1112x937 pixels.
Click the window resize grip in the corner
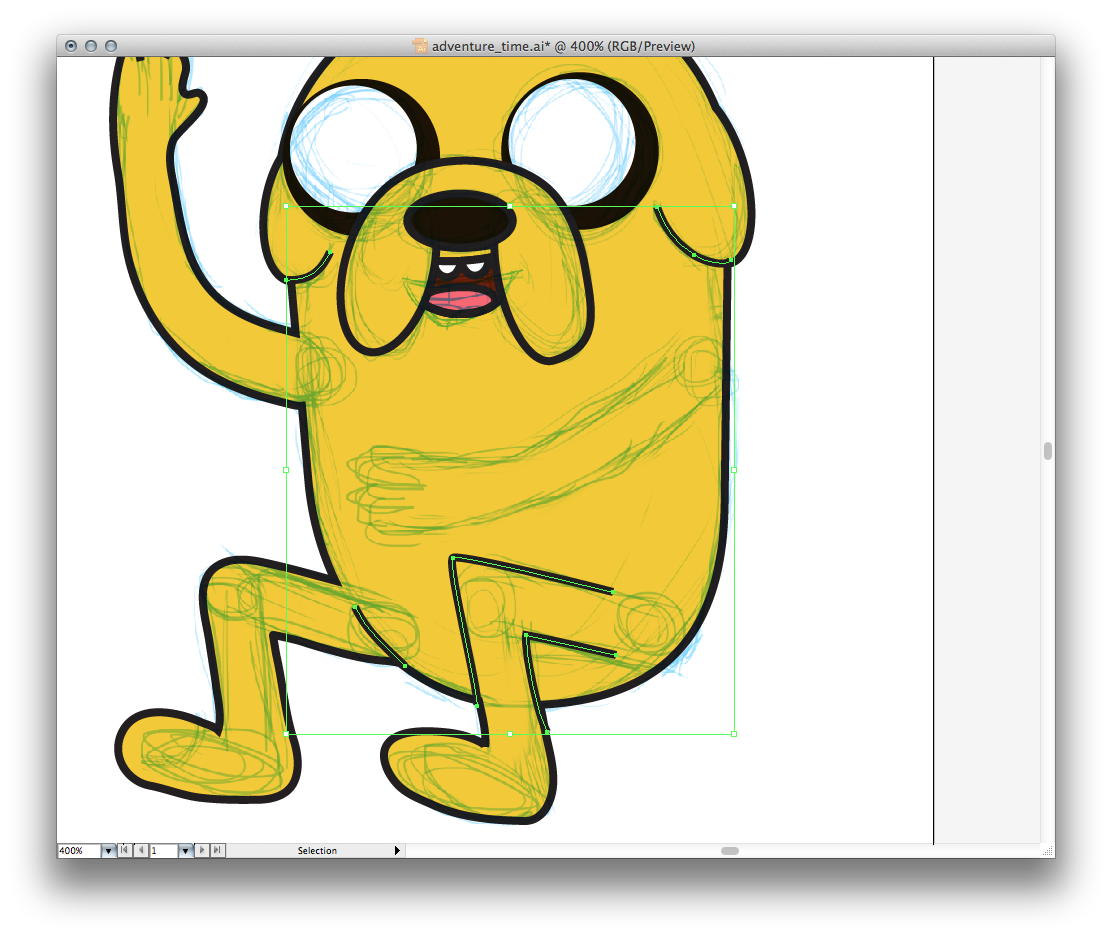pyautogui.click(x=1047, y=850)
